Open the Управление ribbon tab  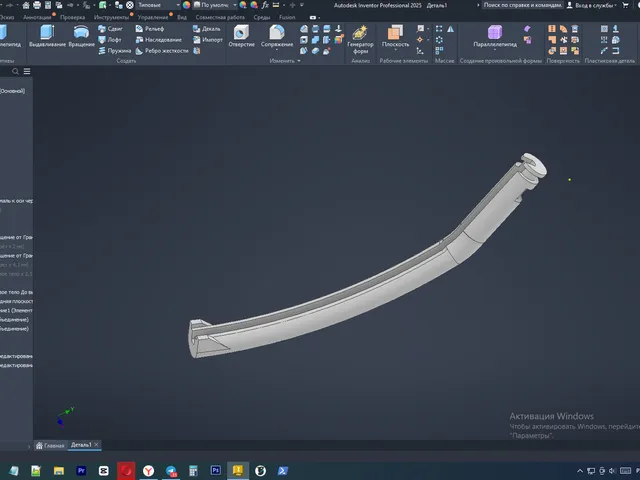[153, 17]
